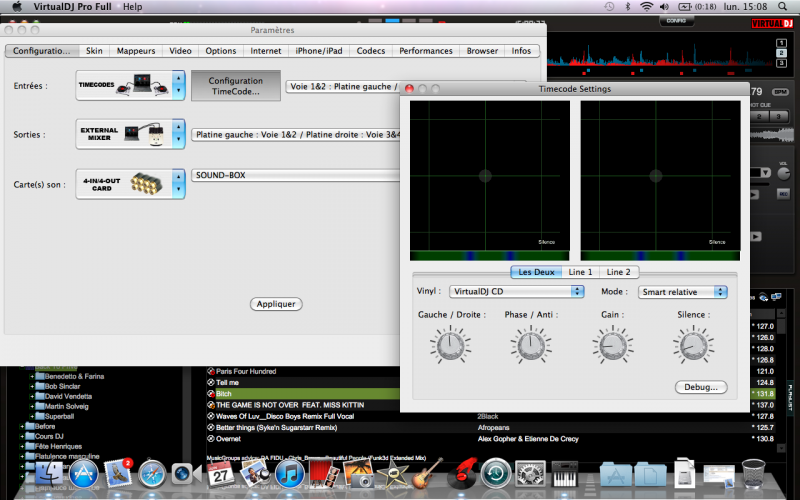Click the volume speaker menu bar icon
The image size is (800, 500).
pos(664,7)
